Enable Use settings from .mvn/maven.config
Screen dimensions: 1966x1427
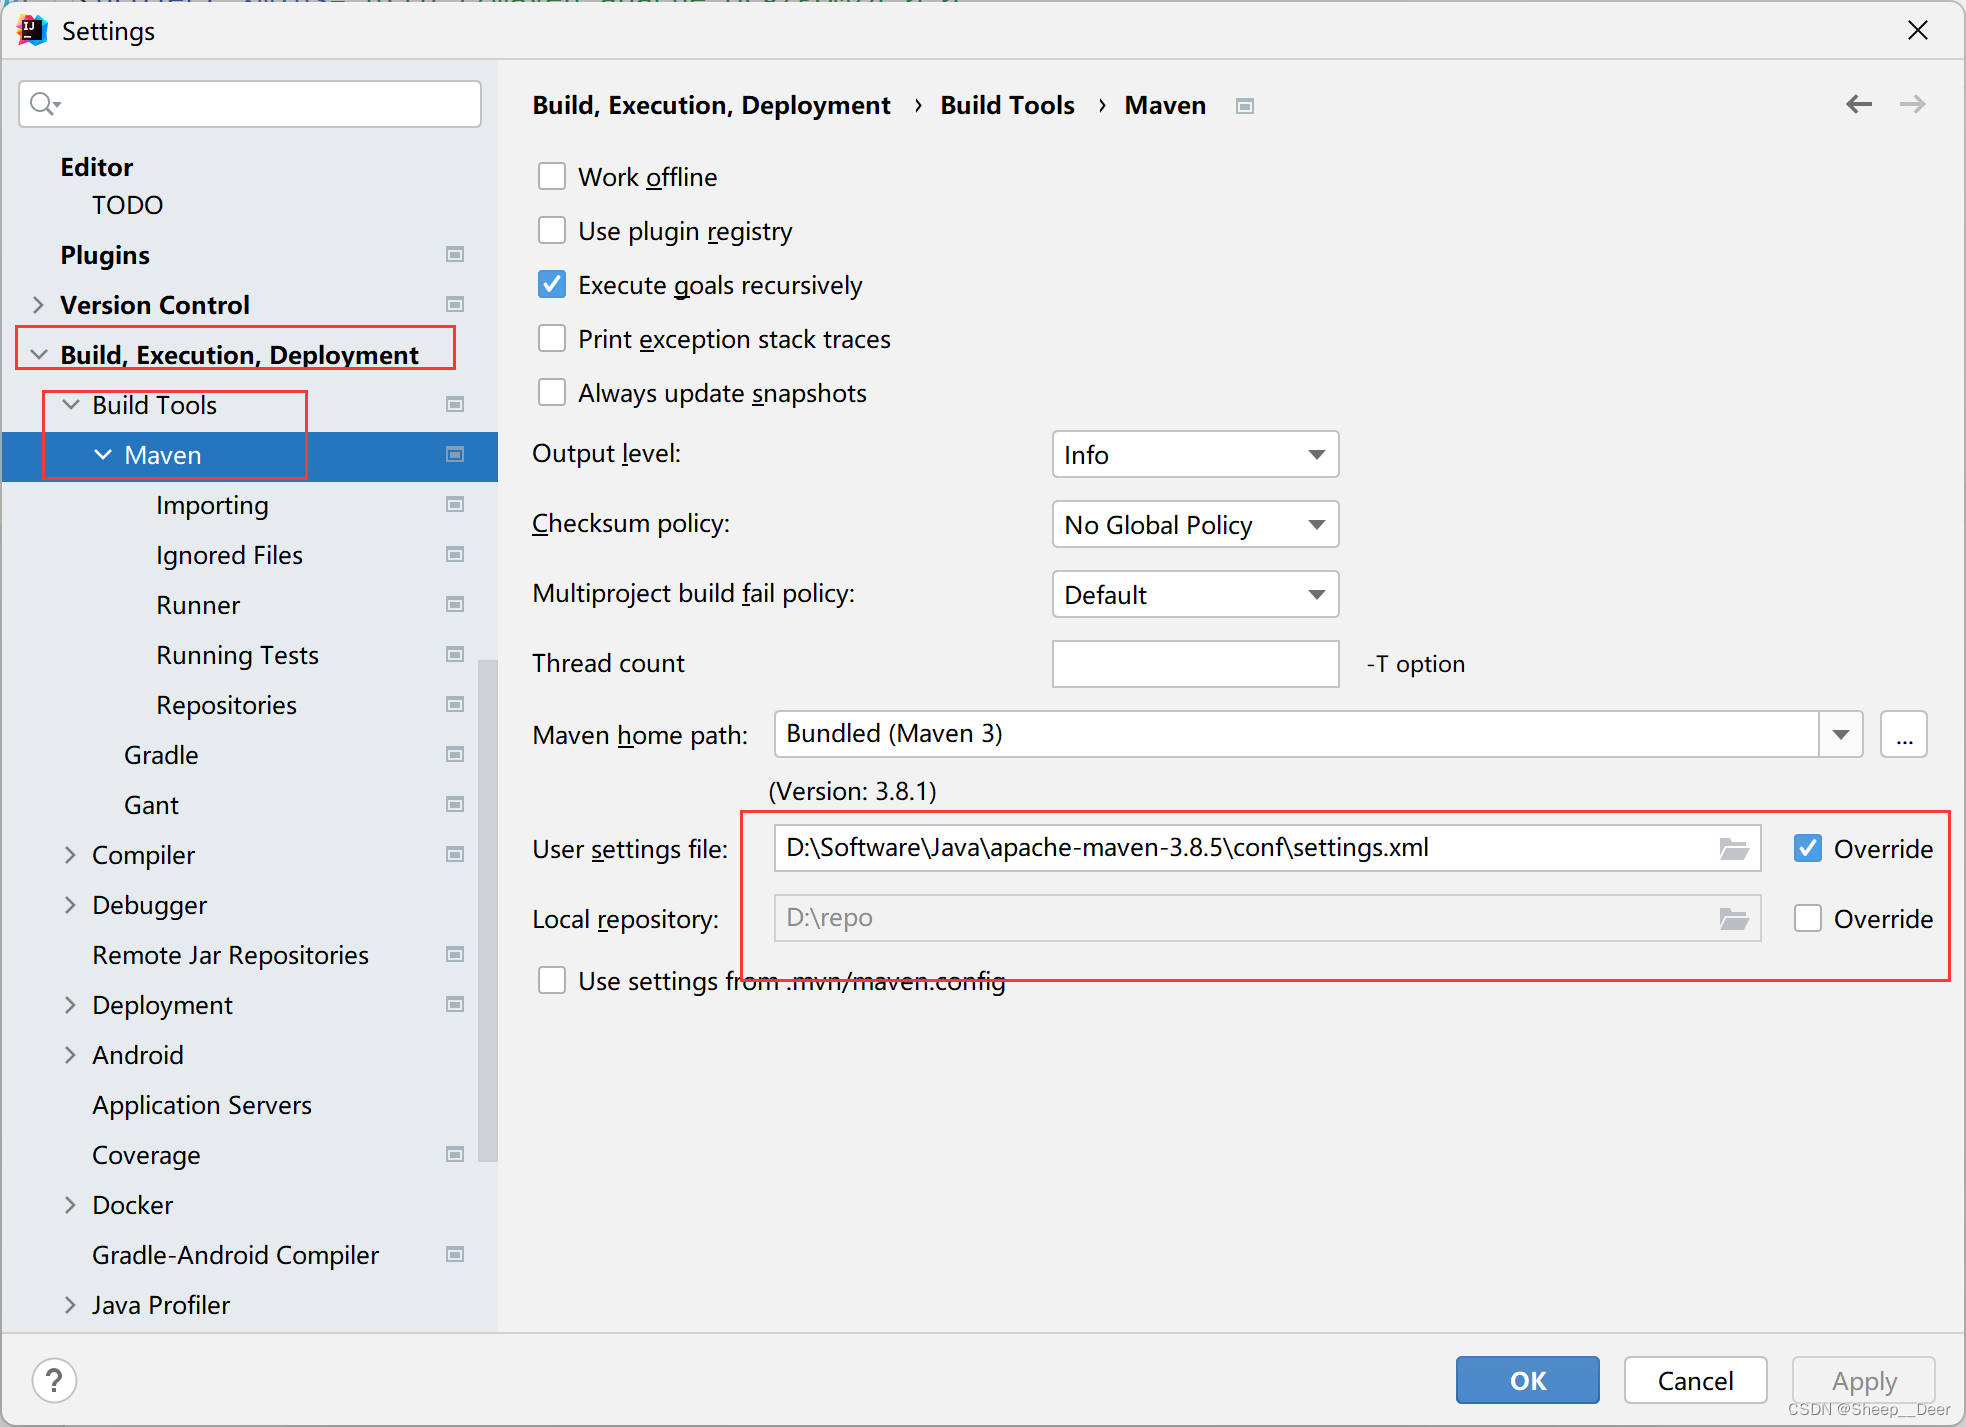coord(552,981)
